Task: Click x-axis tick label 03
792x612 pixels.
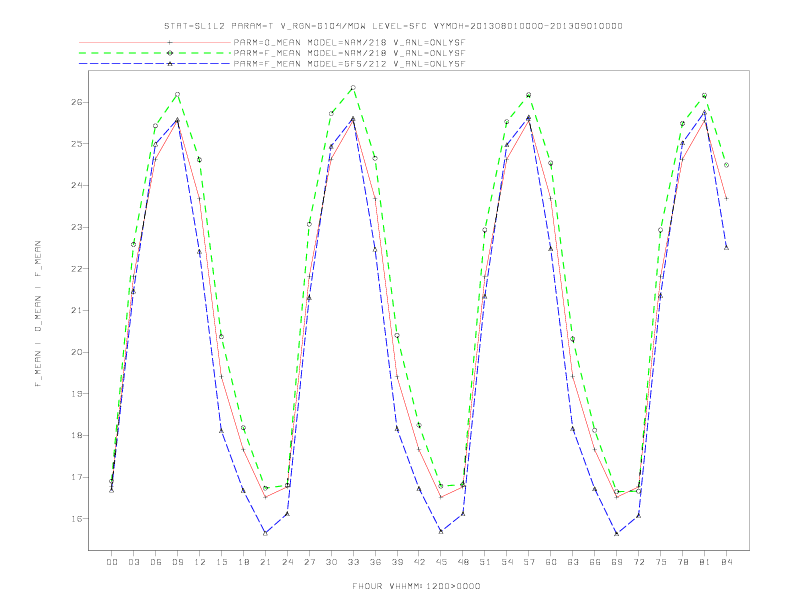Action: coord(133,562)
